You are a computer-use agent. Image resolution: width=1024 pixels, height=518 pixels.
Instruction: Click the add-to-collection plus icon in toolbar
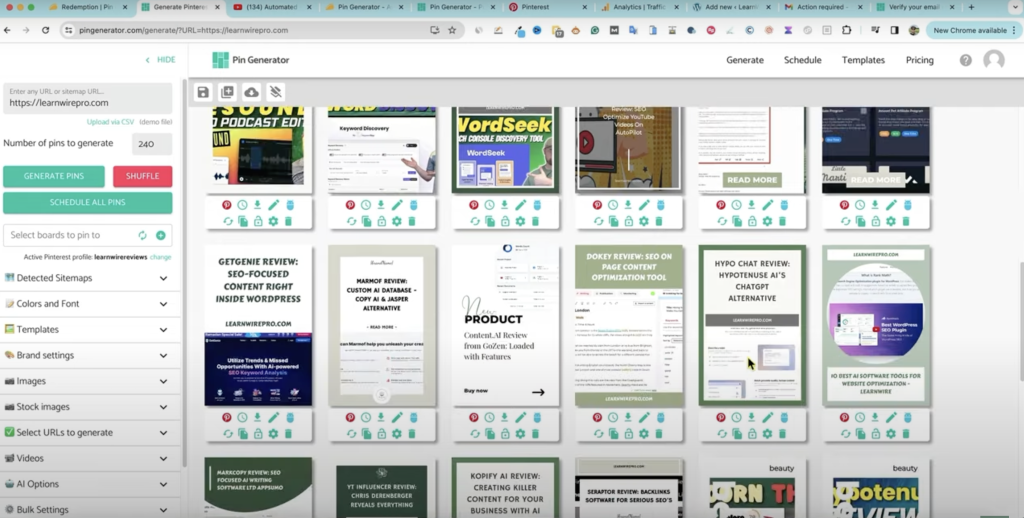coord(227,92)
